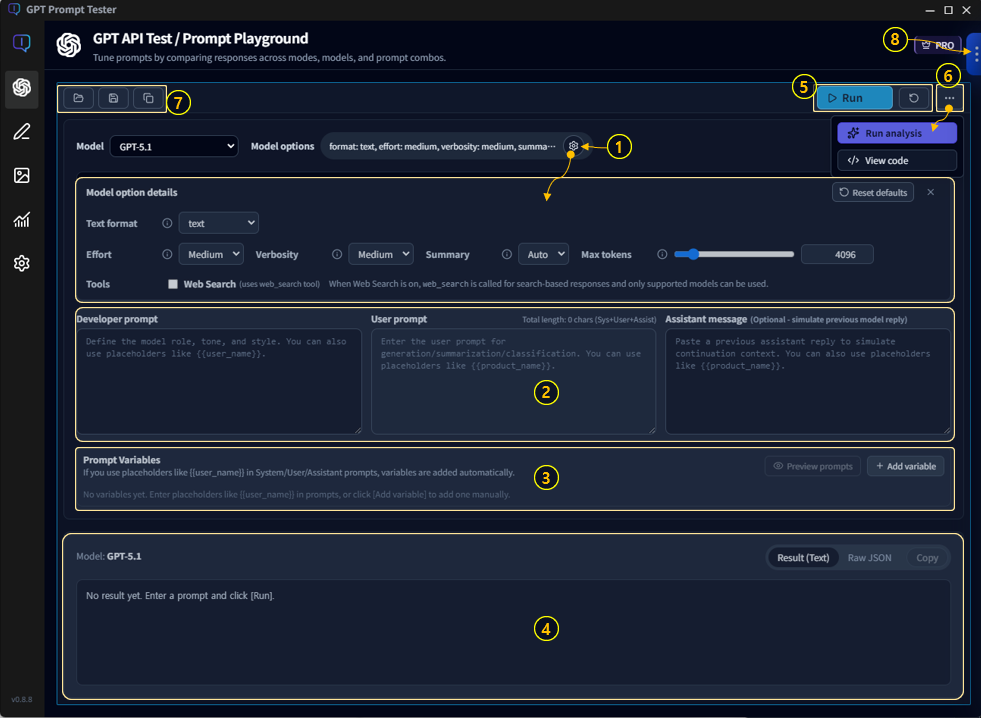Switch to the Raw JSON tab
Screen dimensions: 981x718
tap(870, 558)
